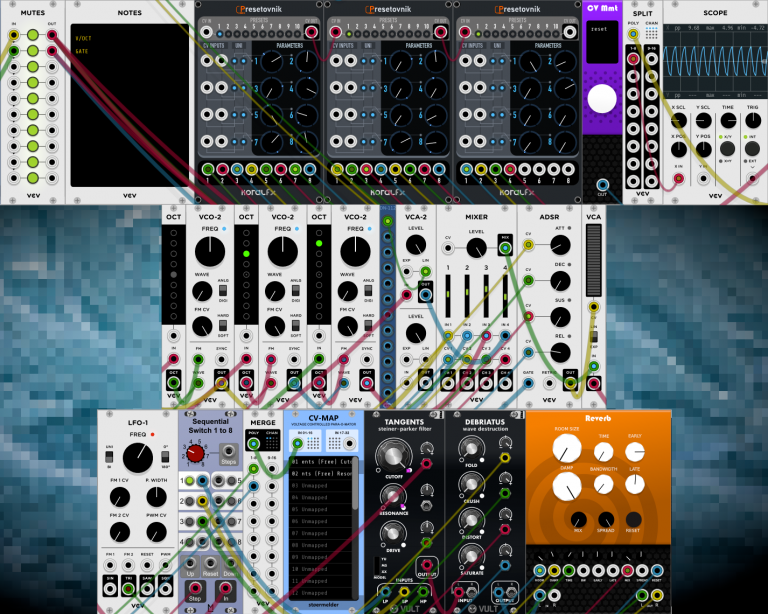This screenshot has height=614, width=768.
Task: Click the Reverb ROOM SIZE knob
Action: pyautogui.click(x=567, y=449)
